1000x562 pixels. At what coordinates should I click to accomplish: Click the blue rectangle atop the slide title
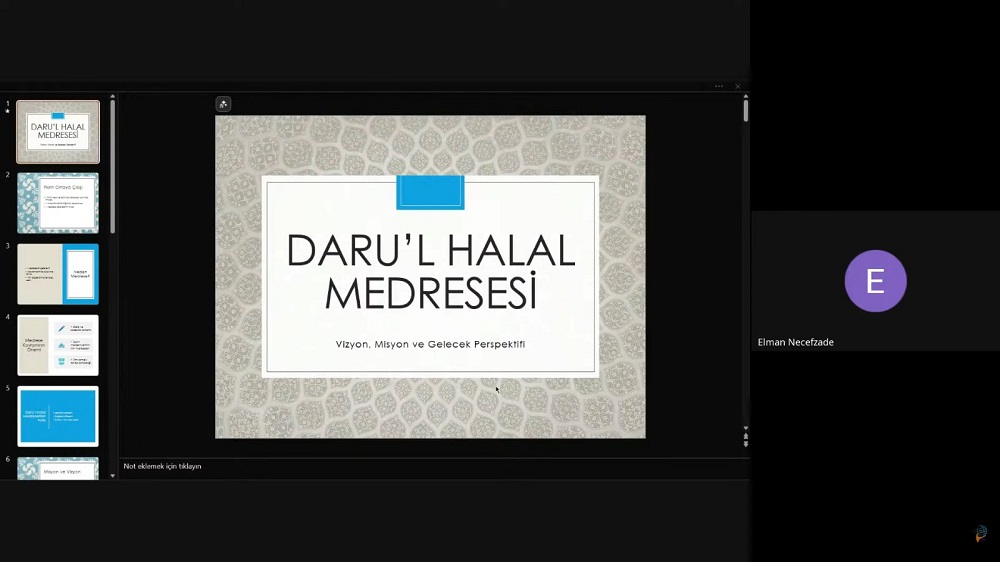(430, 192)
